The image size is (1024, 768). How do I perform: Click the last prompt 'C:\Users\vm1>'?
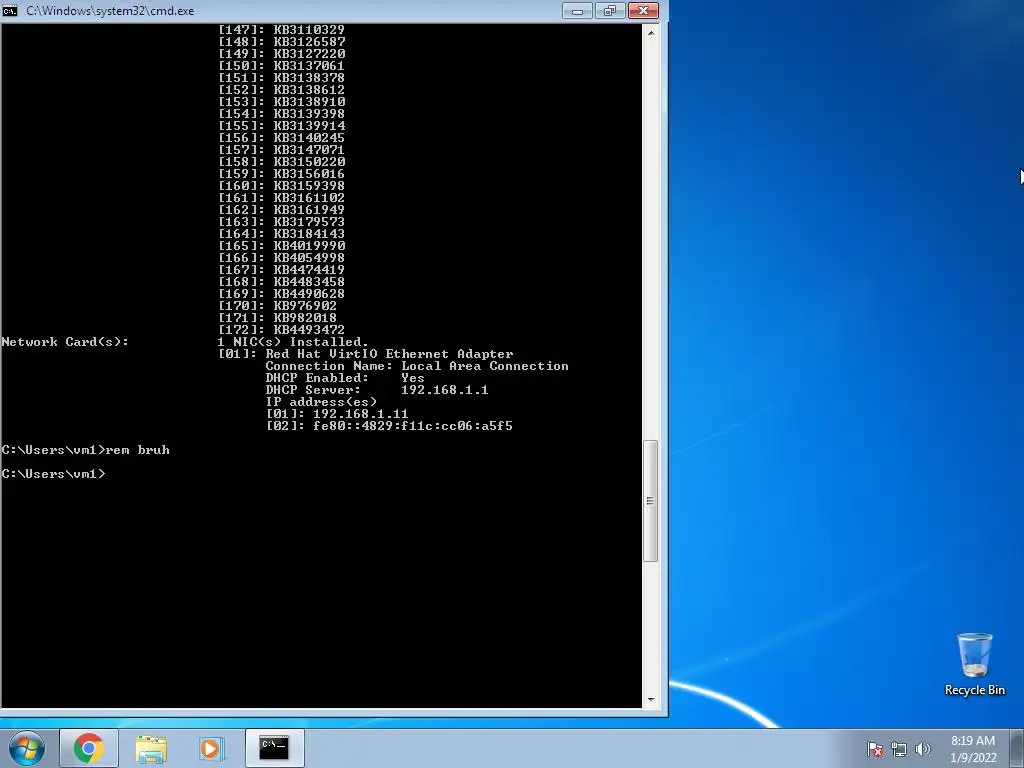coord(53,474)
